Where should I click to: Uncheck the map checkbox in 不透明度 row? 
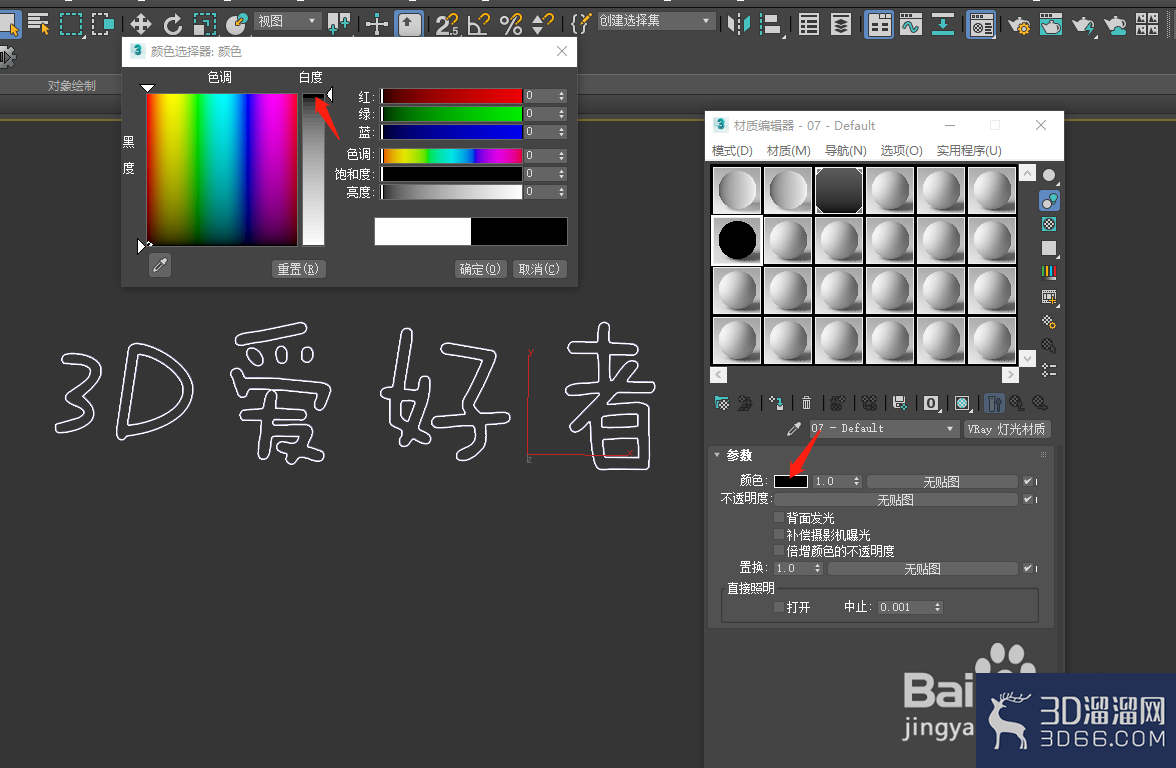[1028, 499]
